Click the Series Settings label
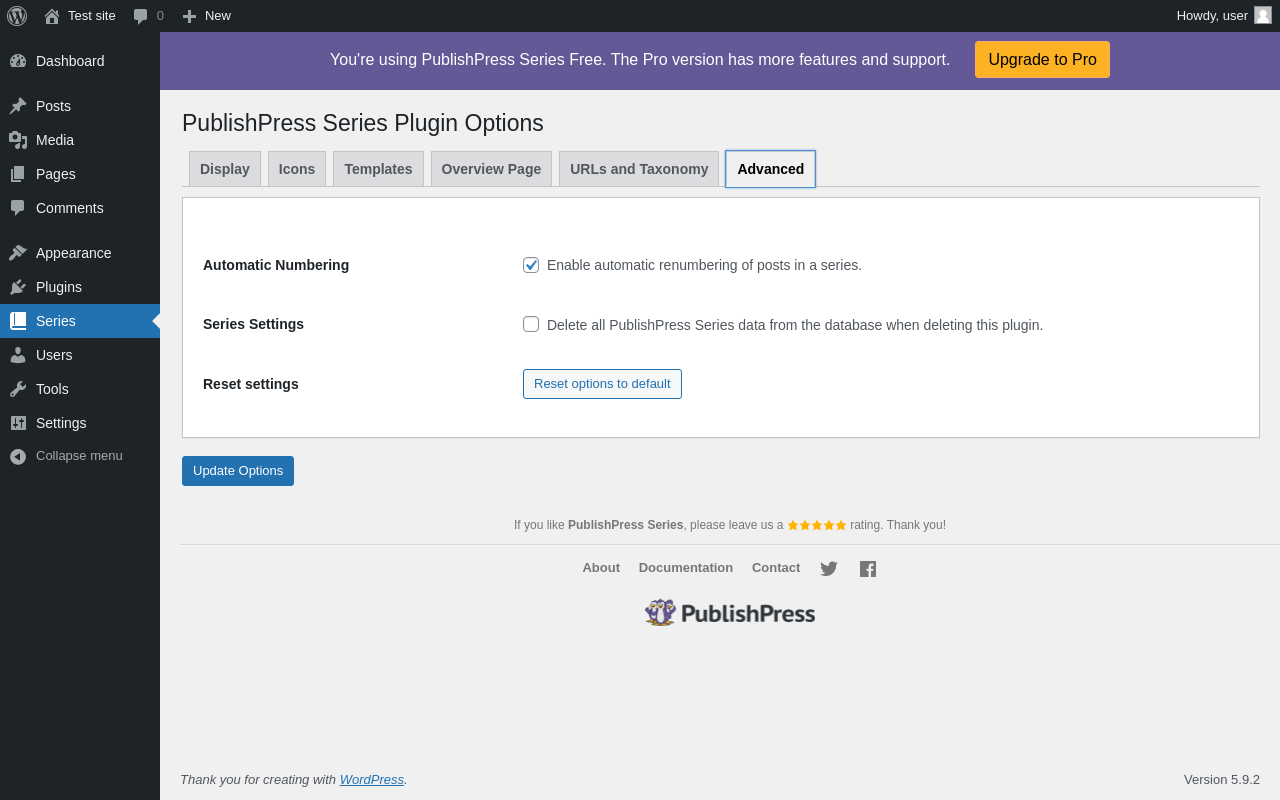Screen dimensions: 1280x800 coord(253,324)
